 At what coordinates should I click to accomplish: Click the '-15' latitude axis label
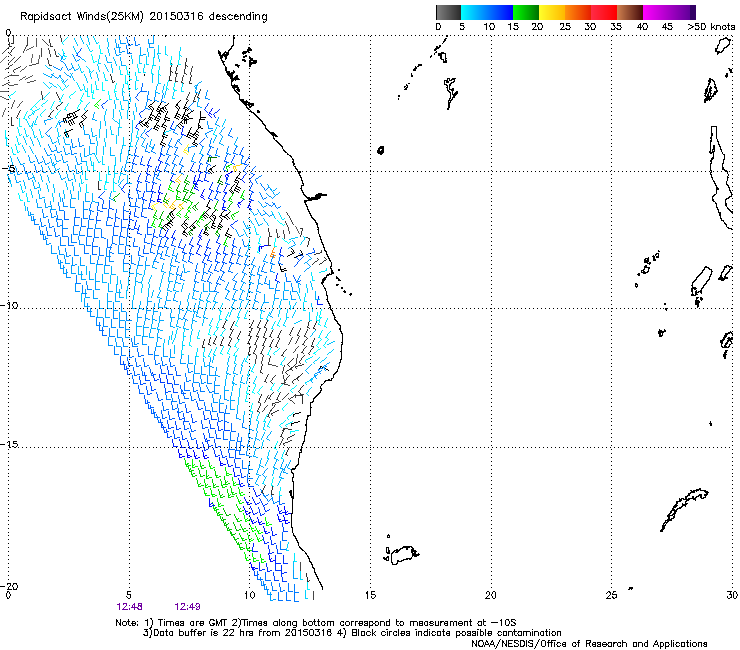pos(9,444)
